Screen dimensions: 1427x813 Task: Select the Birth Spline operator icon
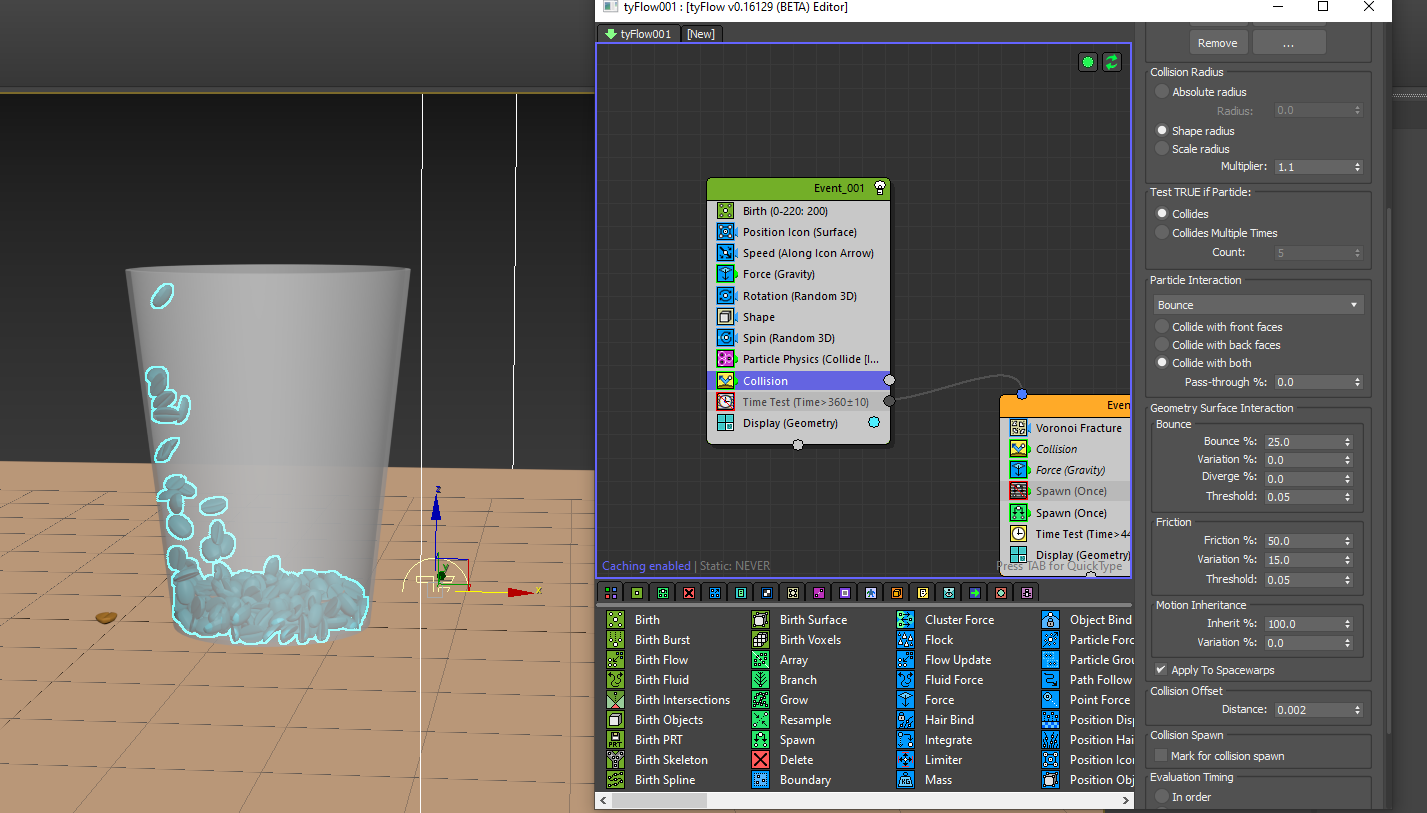click(x=616, y=780)
